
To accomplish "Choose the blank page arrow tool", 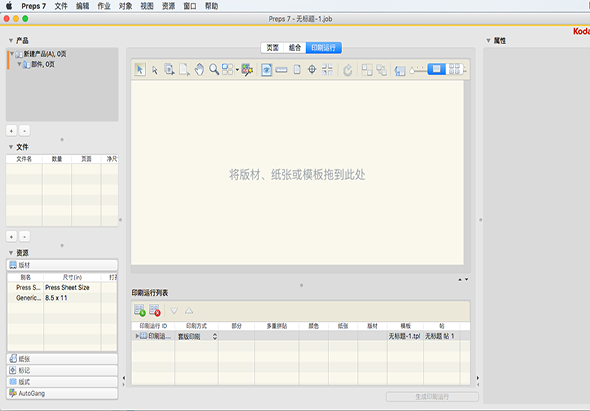I will 184,70.
